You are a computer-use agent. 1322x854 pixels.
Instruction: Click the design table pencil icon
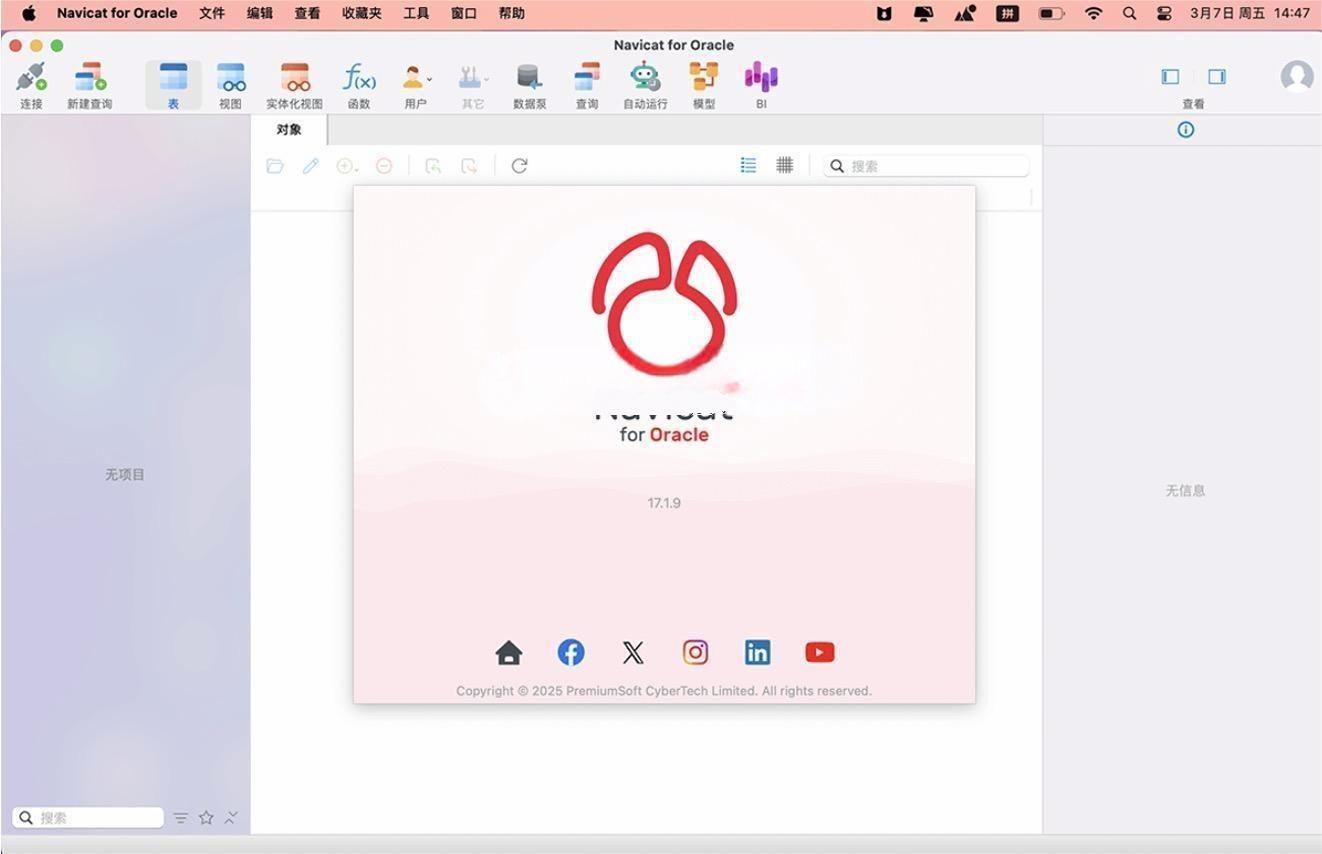311,166
